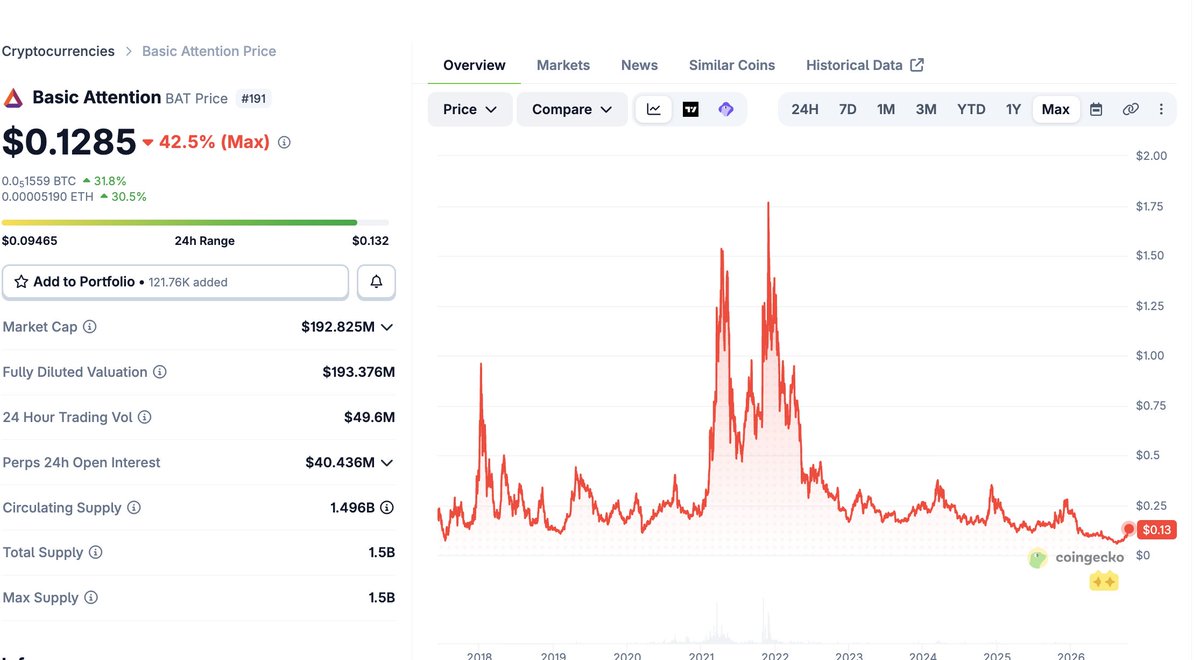Click the price alert bell icon
1200x660 pixels.
coord(377,282)
